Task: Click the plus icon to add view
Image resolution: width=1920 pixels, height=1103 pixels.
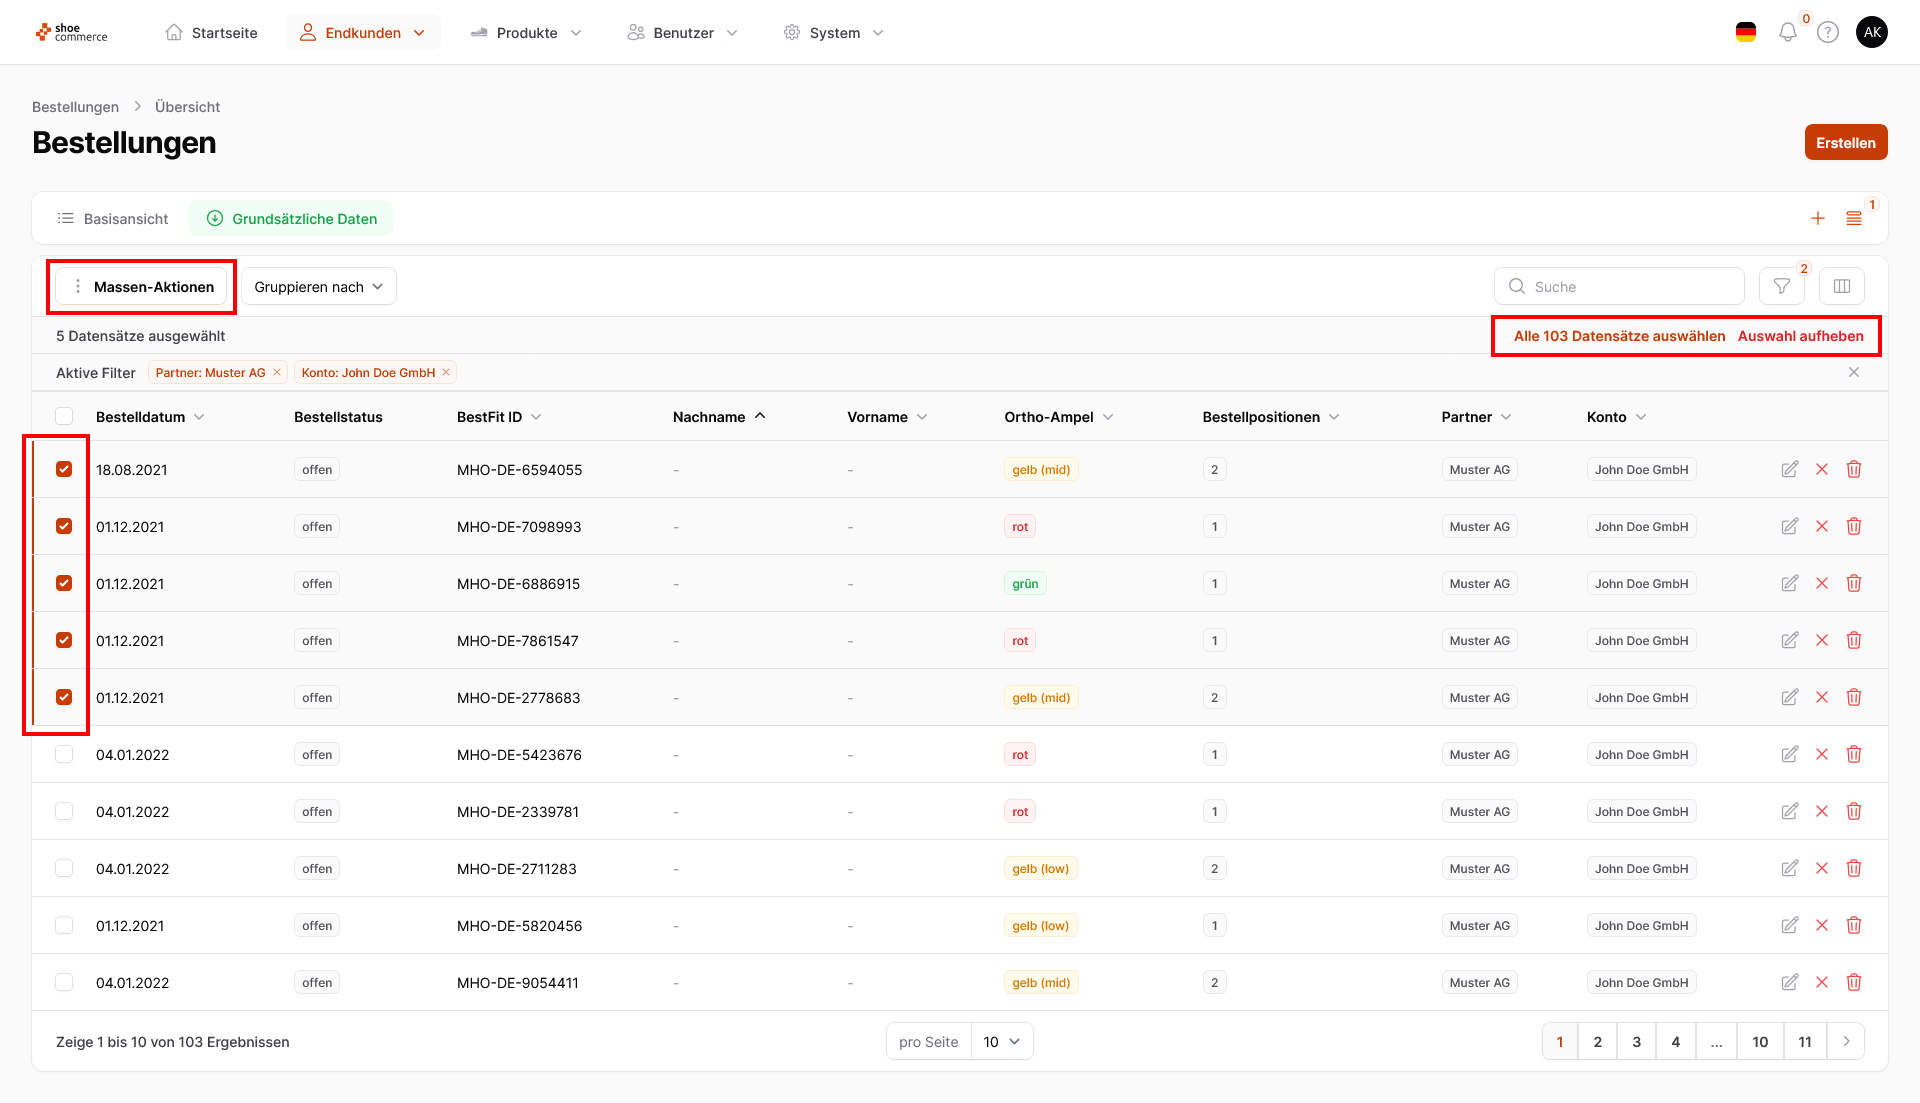Action: 1817,219
